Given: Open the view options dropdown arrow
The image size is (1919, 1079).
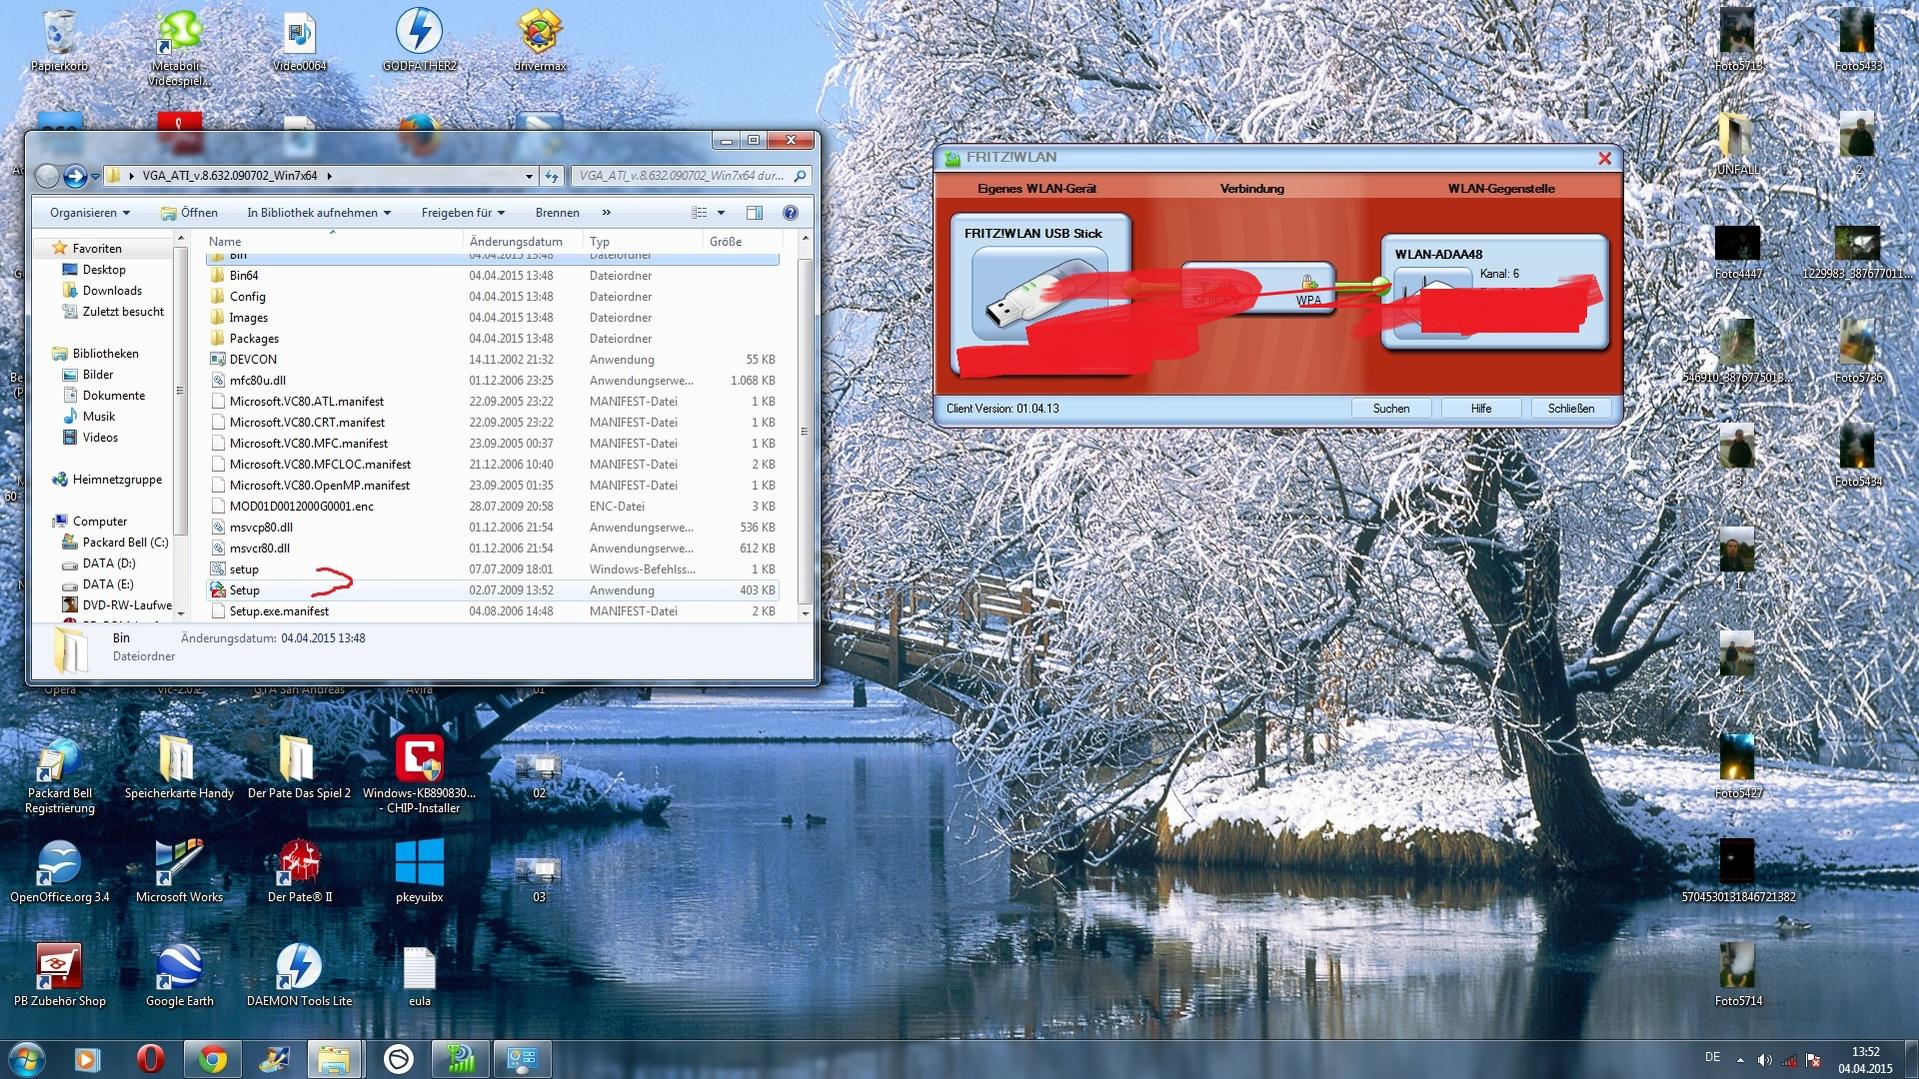Looking at the screenshot, I should [x=721, y=213].
